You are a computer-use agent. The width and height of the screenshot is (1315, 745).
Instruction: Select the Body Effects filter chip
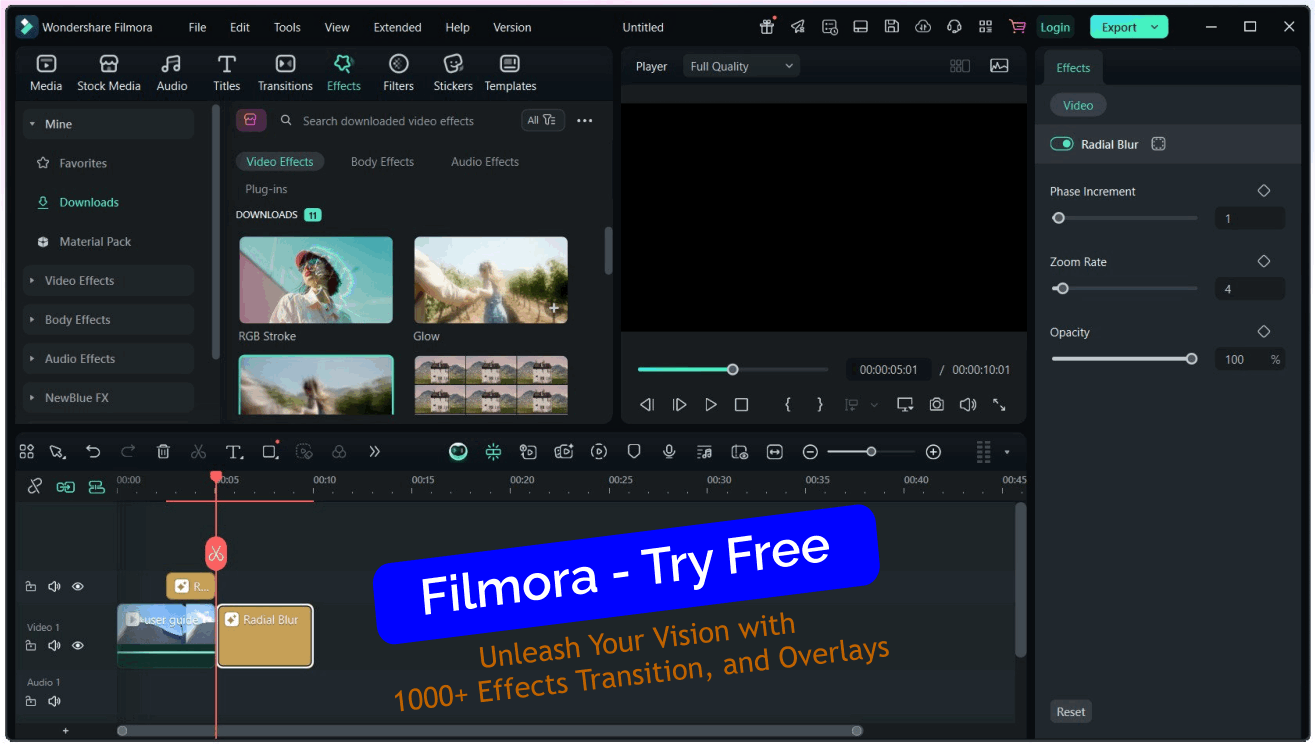382,161
